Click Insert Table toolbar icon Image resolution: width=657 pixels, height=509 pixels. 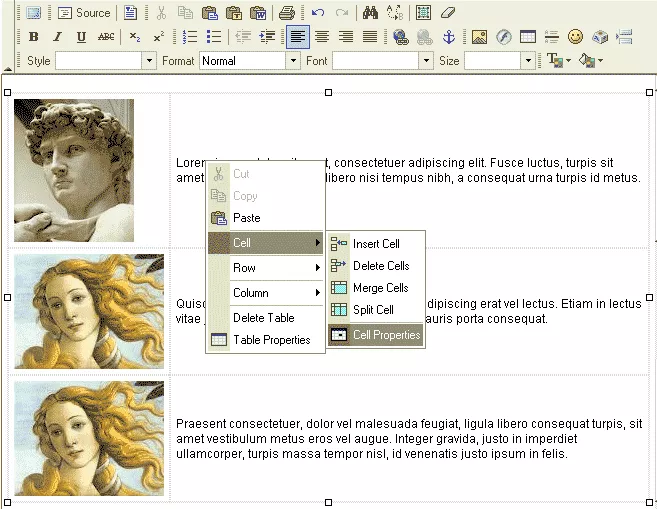[x=528, y=37]
